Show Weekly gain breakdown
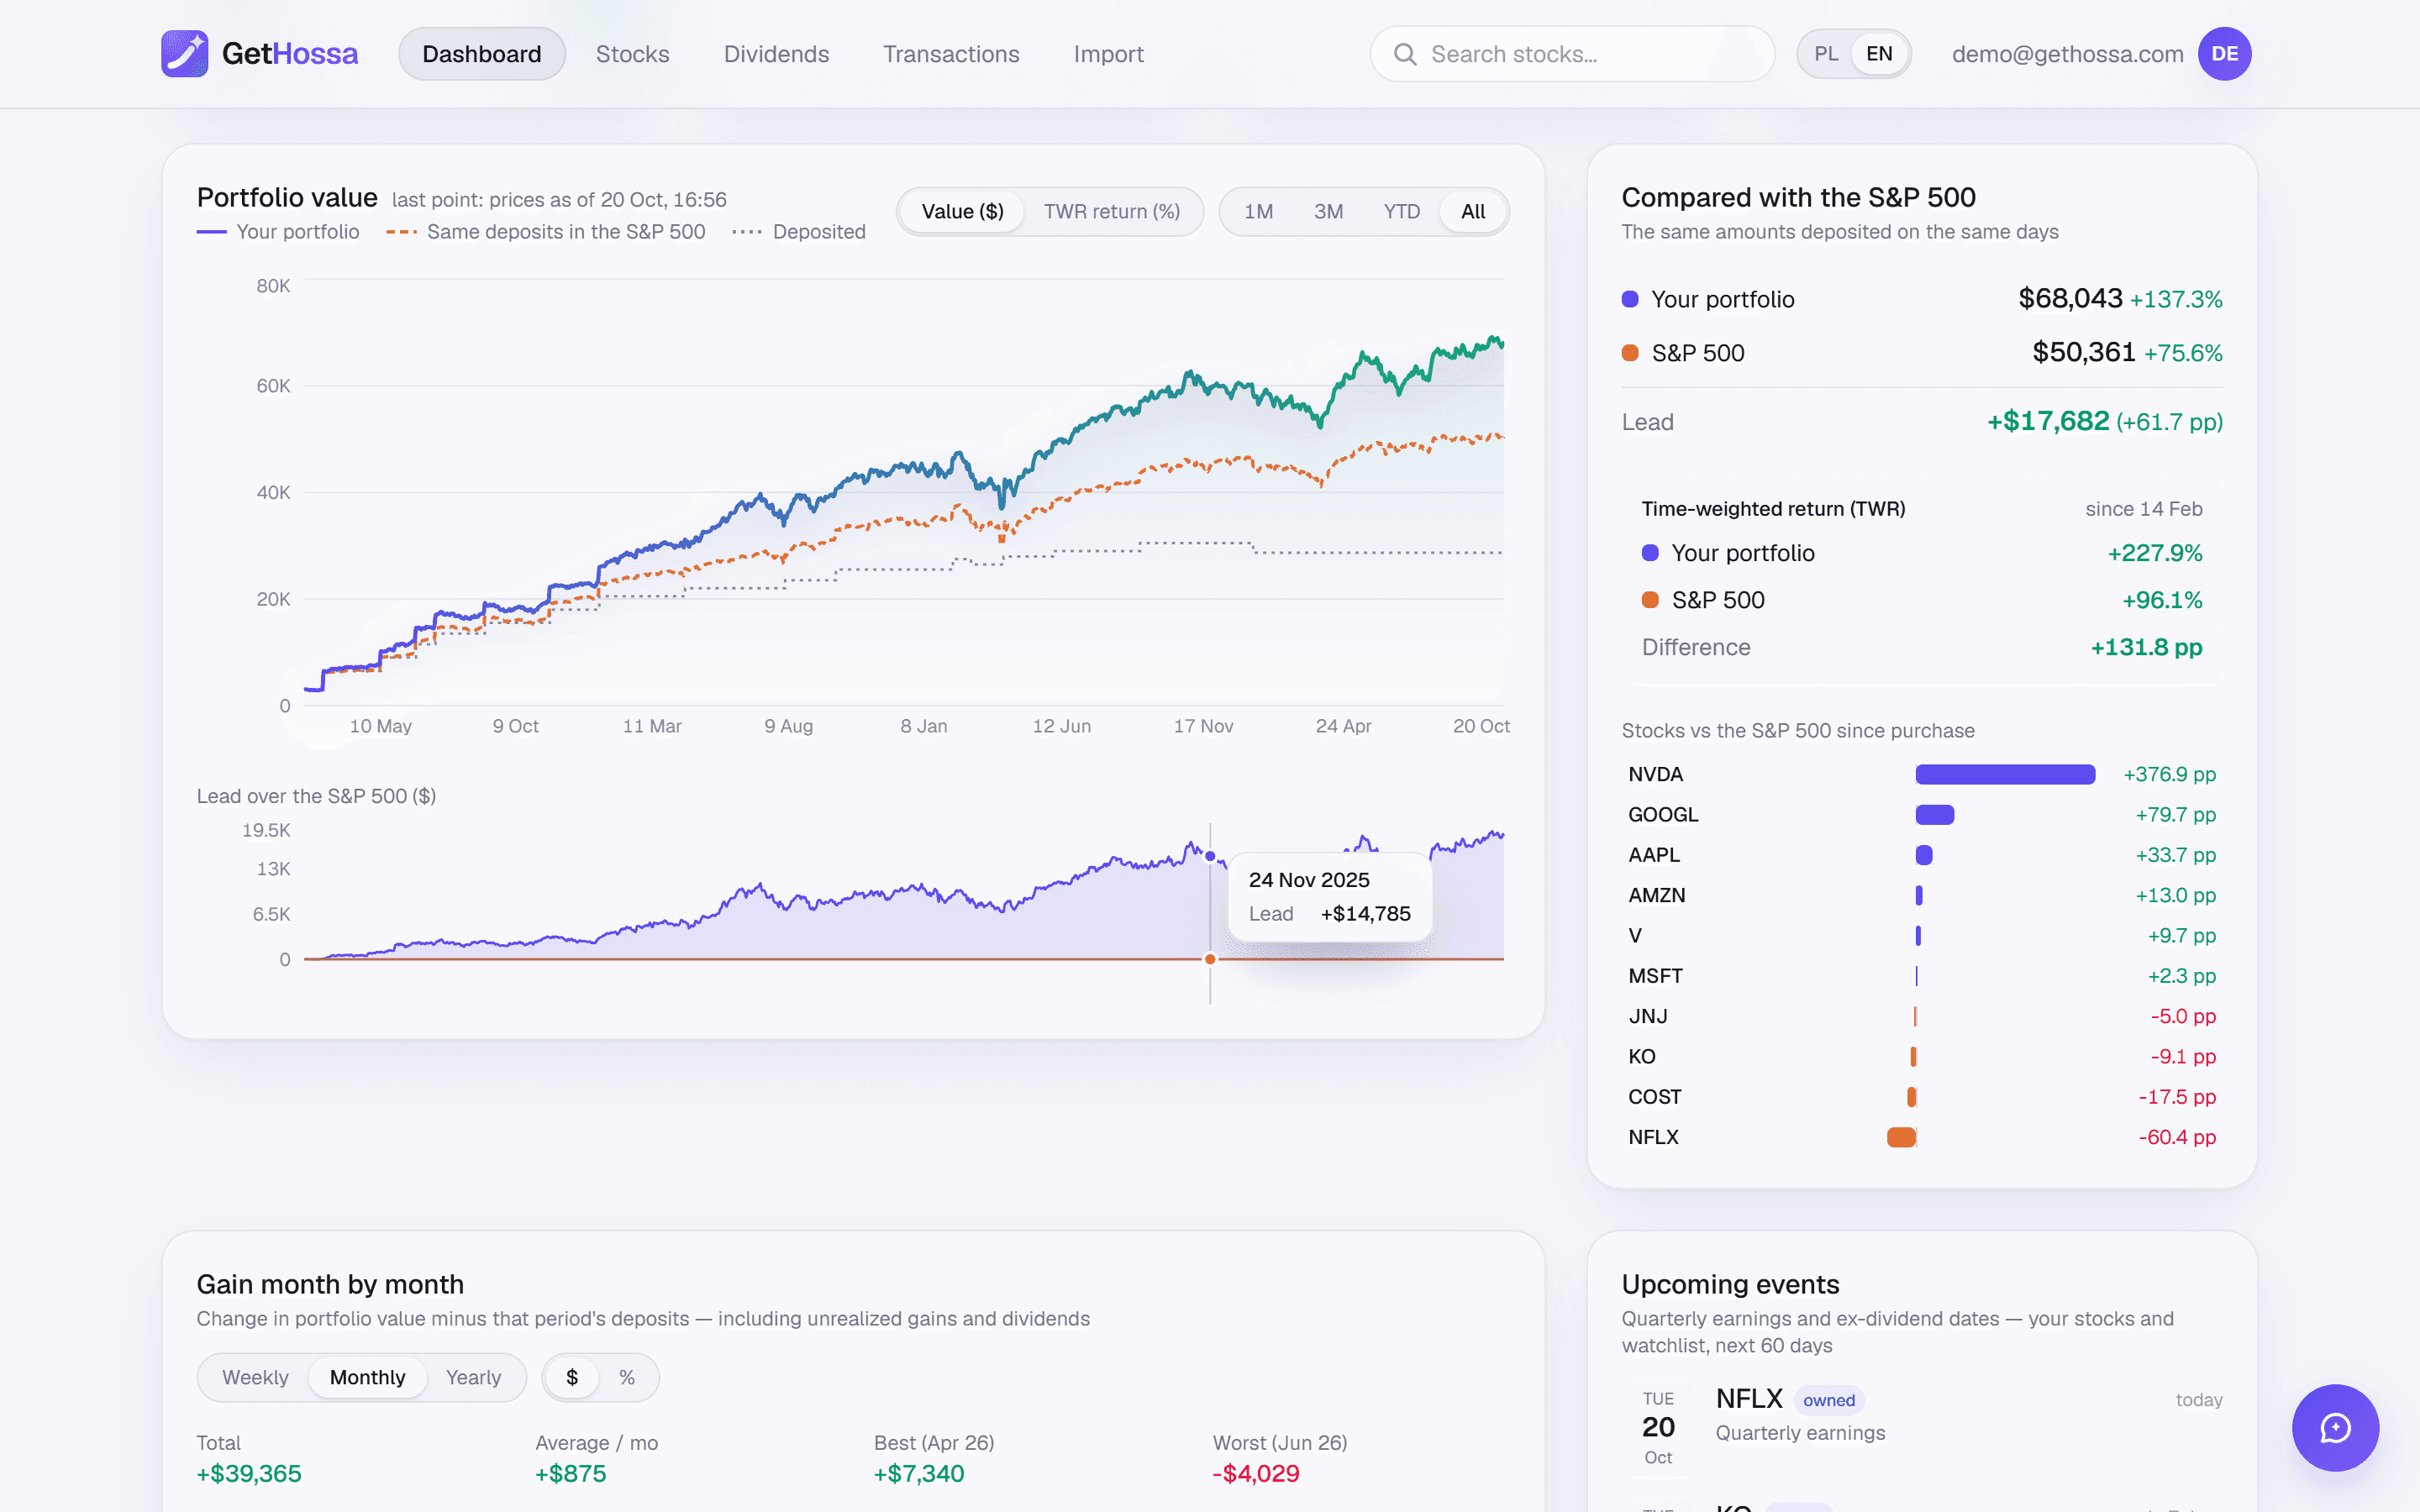 click(x=255, y=1377)
